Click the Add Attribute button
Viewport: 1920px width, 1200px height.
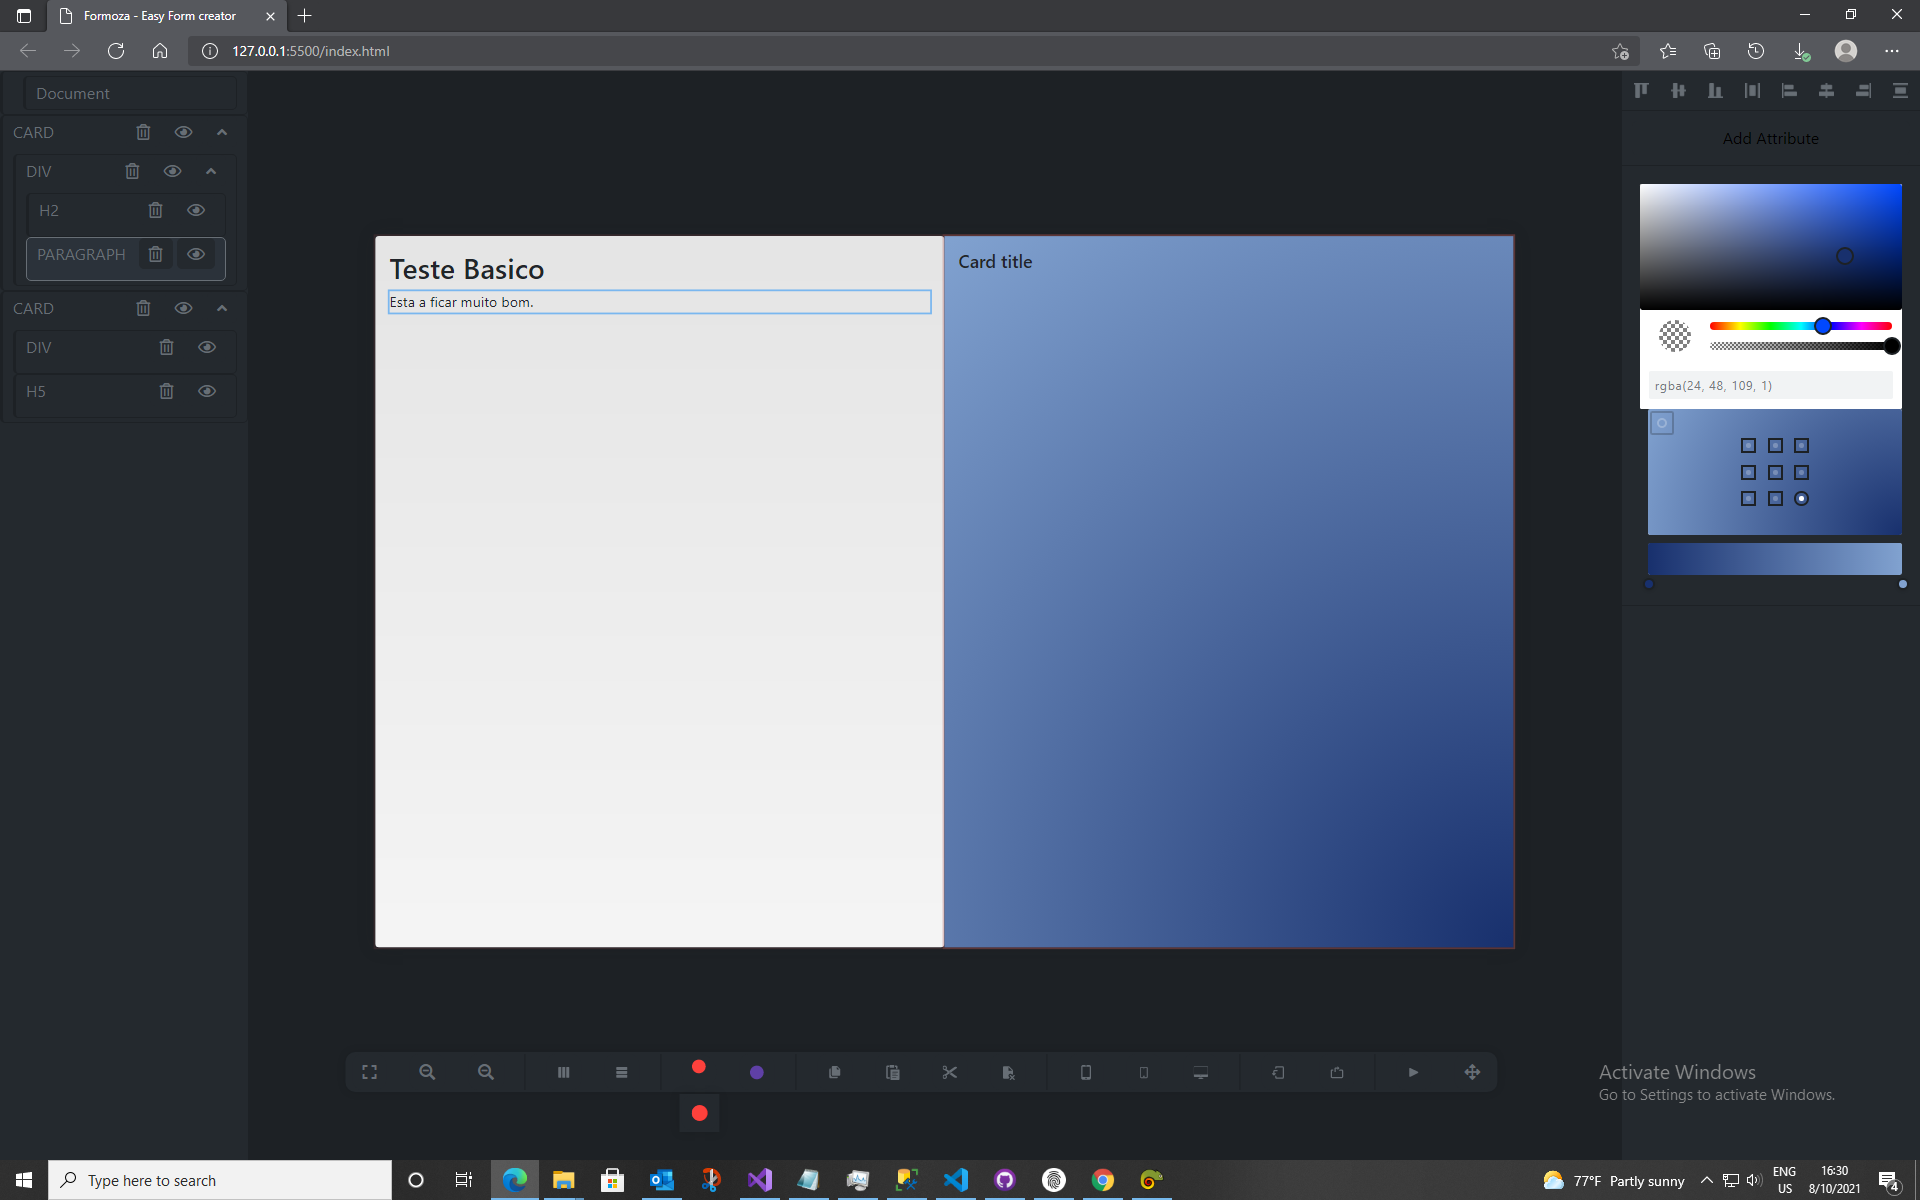(x=1770, y=139)
